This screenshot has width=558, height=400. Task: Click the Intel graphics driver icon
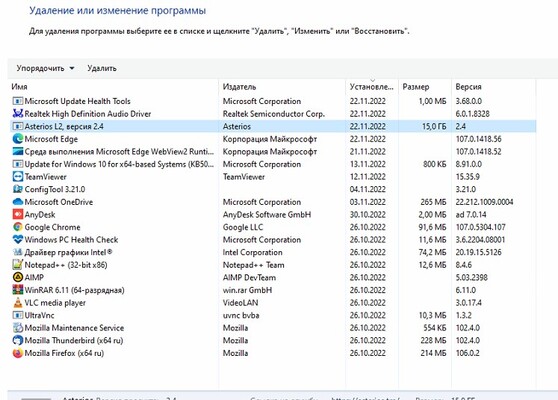(x=17, y=252)
